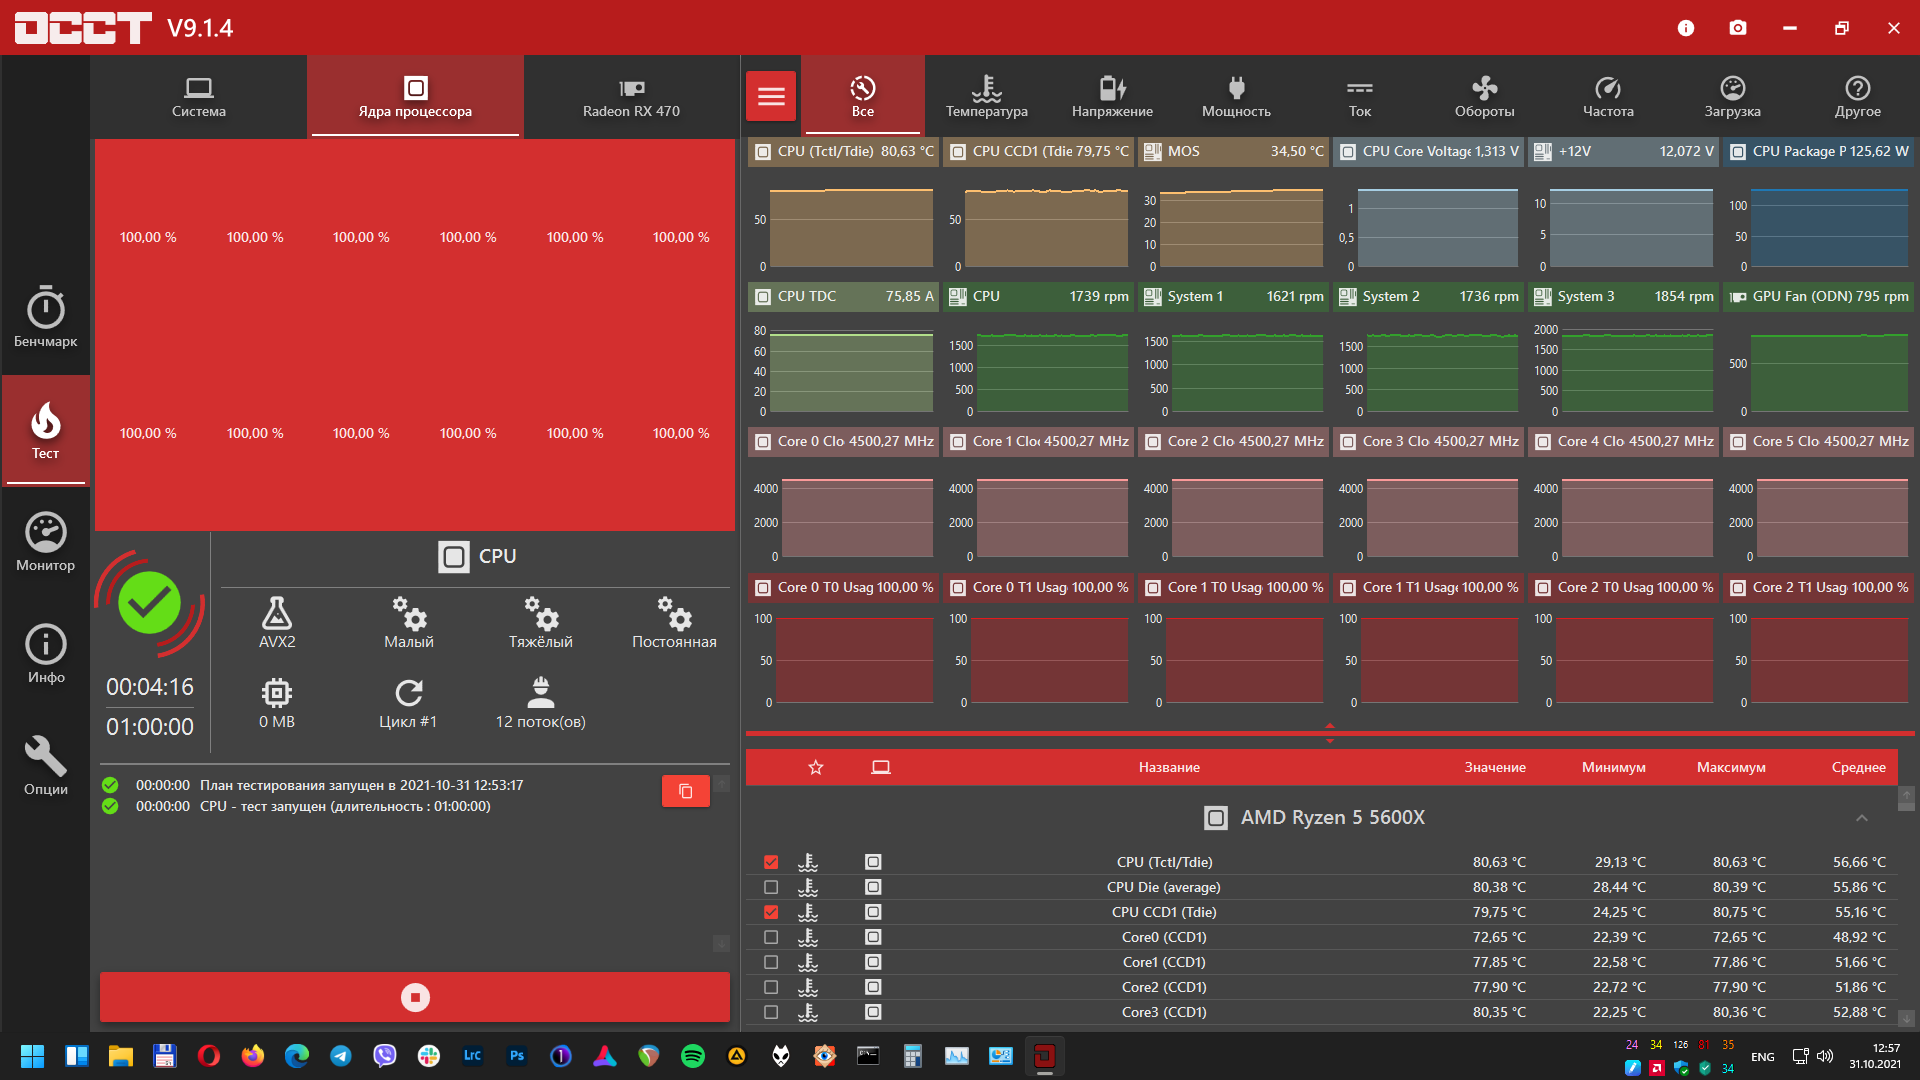Uncheck the CPU (Tctl/Tdie) checkbox
Viewport: 1920px width, 1080px height.
pyautogui.click(x=771, y=862)
